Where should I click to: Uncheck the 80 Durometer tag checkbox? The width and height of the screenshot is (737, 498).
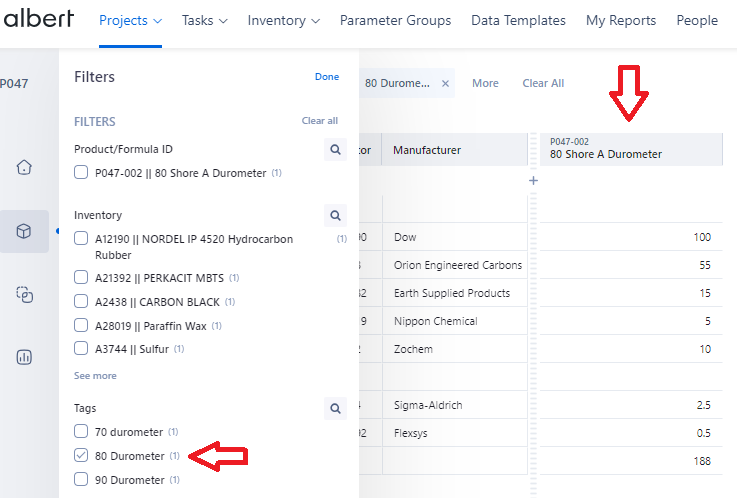[81, 456]
